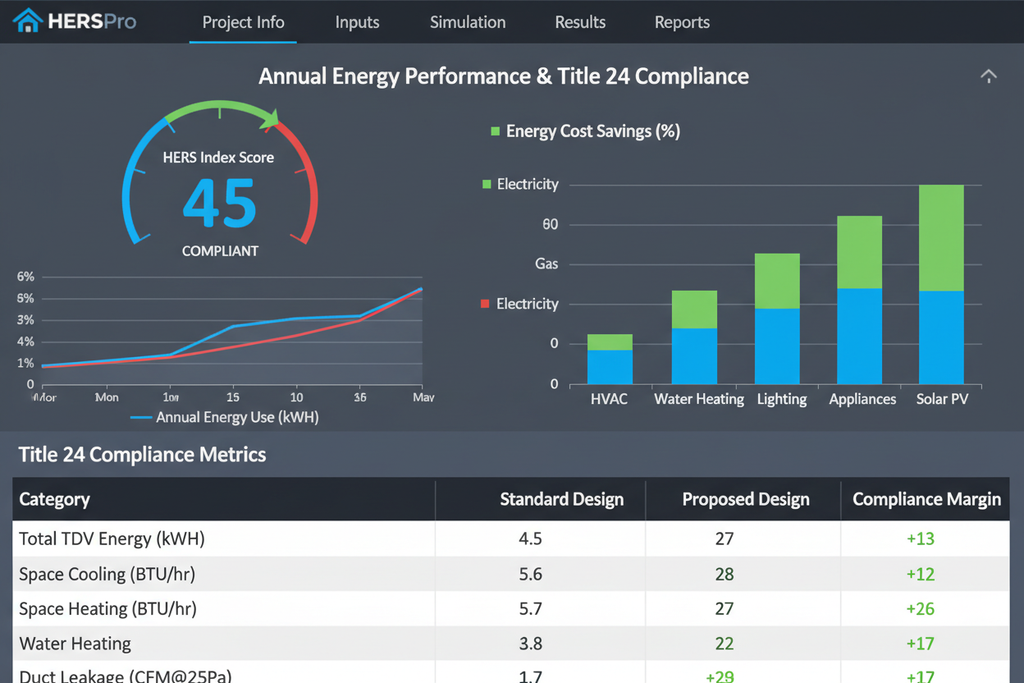Click the 3.8 Standard Design value
This screenshot has height=683, width=1024.
[x=530, y=644]
